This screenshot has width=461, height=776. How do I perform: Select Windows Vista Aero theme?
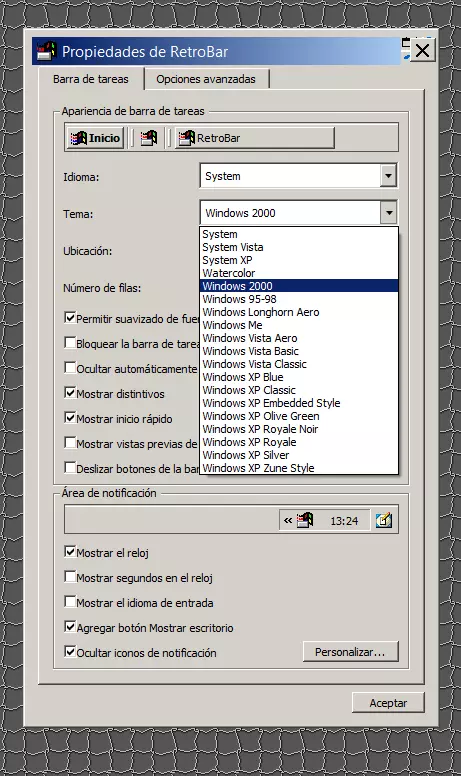[x=299, y=338]
